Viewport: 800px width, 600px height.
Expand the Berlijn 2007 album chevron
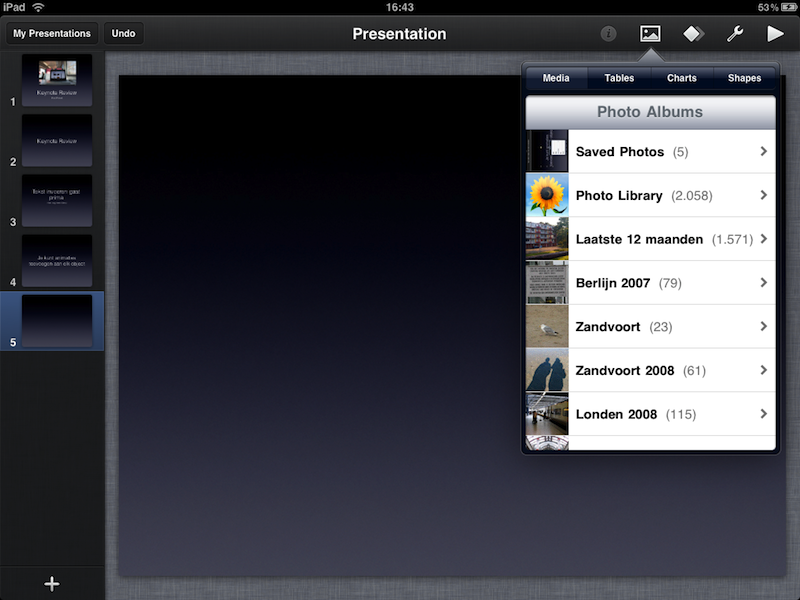pyautogui.click(x=763, y=283)
